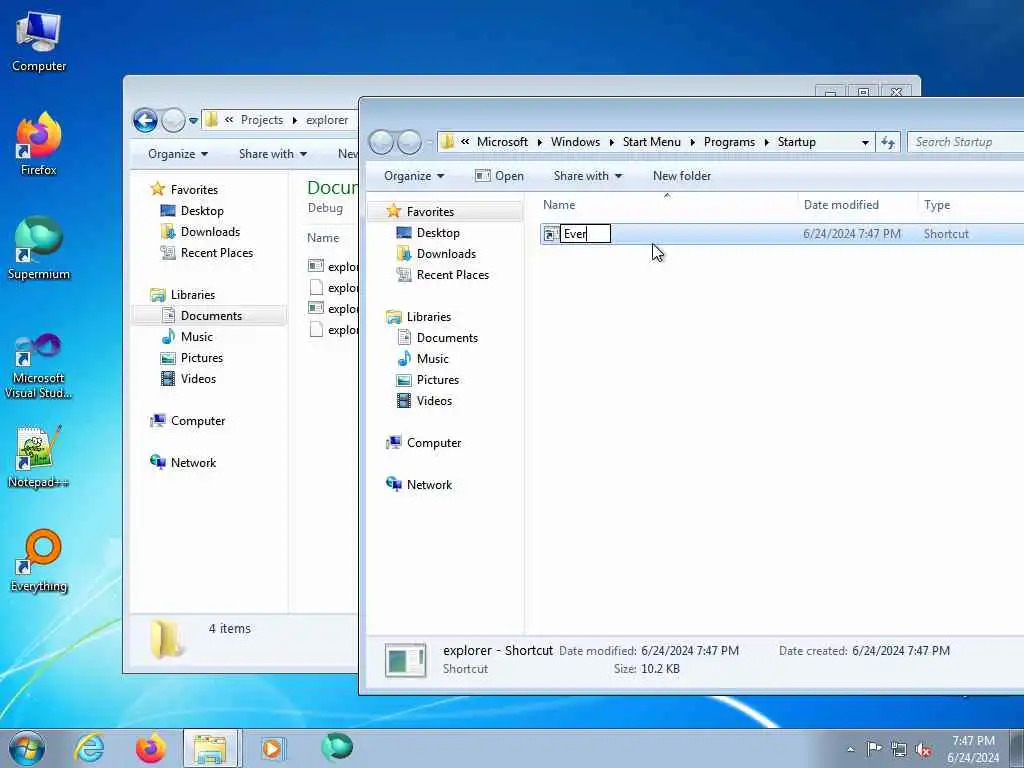Sort by Name column in Startup window
1024x768 pixels.
pos(667,205)
